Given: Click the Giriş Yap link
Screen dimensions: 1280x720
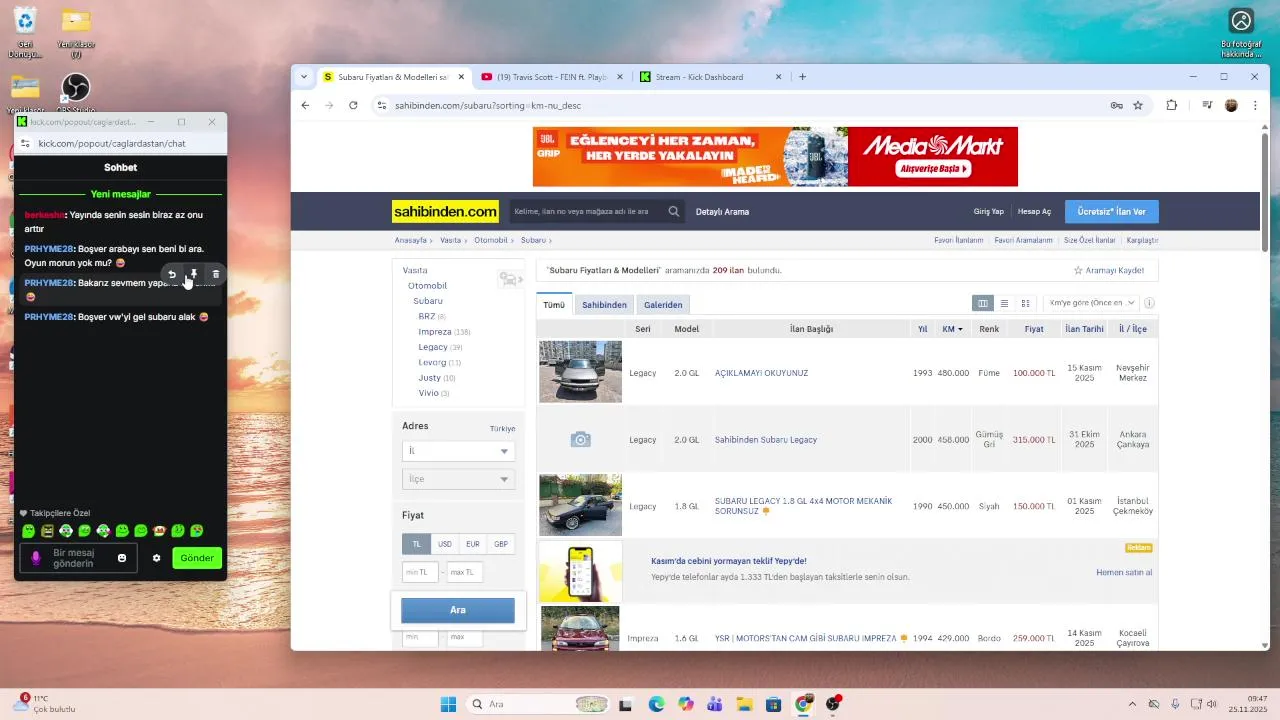Looking at the screenshot, I should pyautogui.click(x=989, y=212).
